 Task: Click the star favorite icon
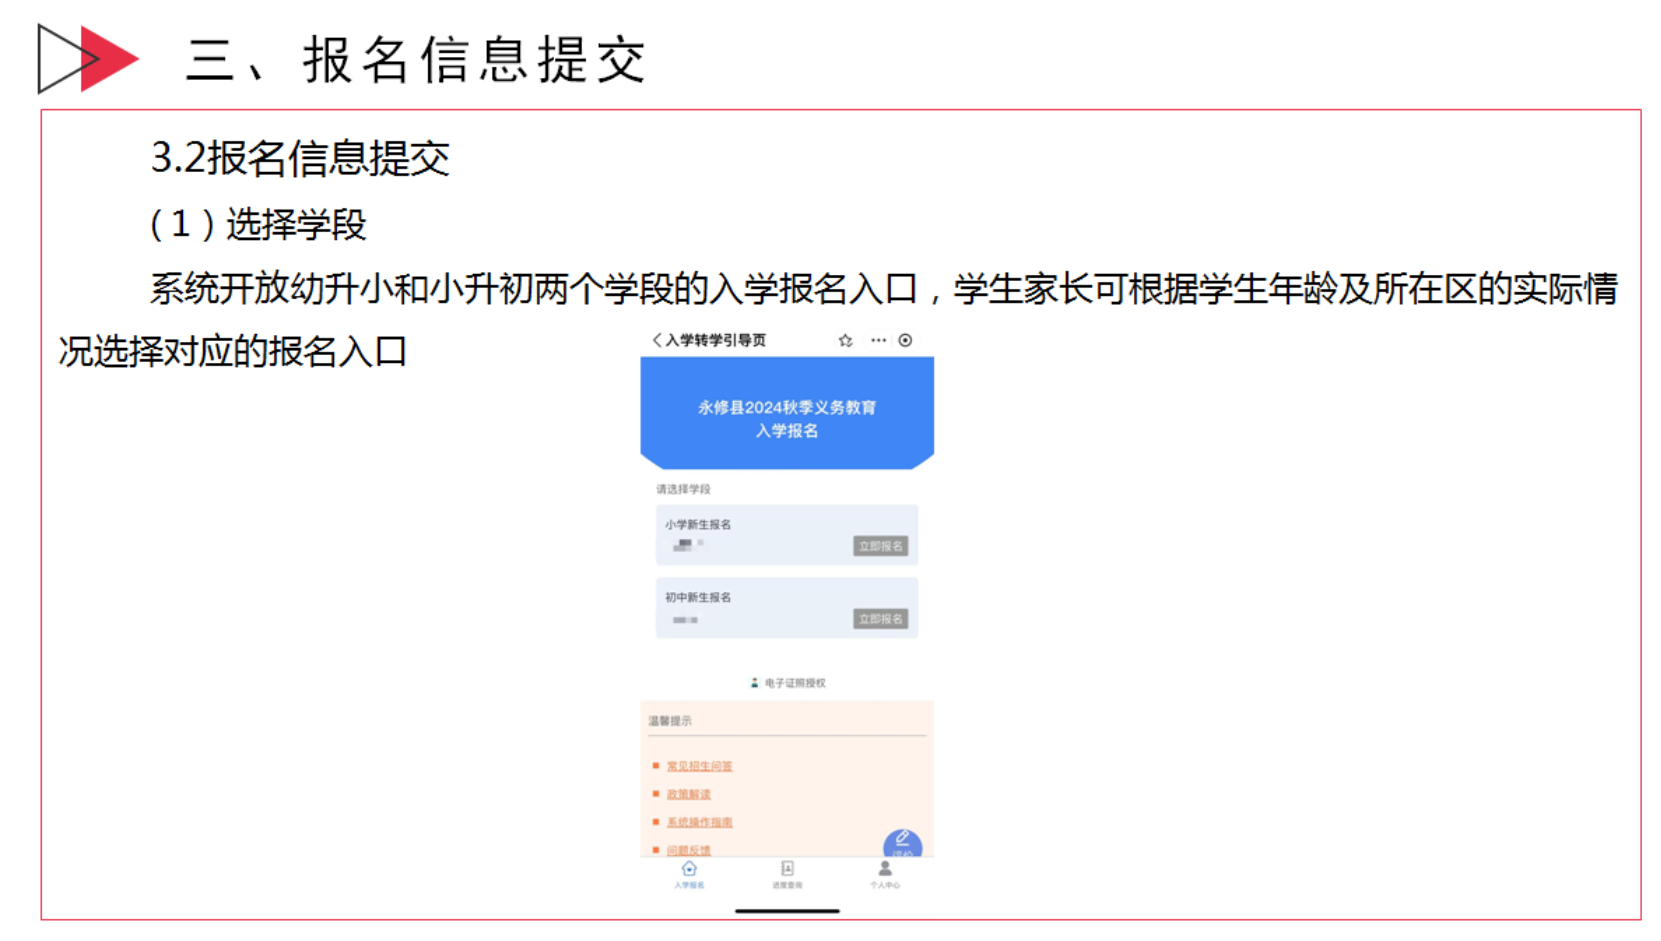pyautogui.click(x=846, y=340)
